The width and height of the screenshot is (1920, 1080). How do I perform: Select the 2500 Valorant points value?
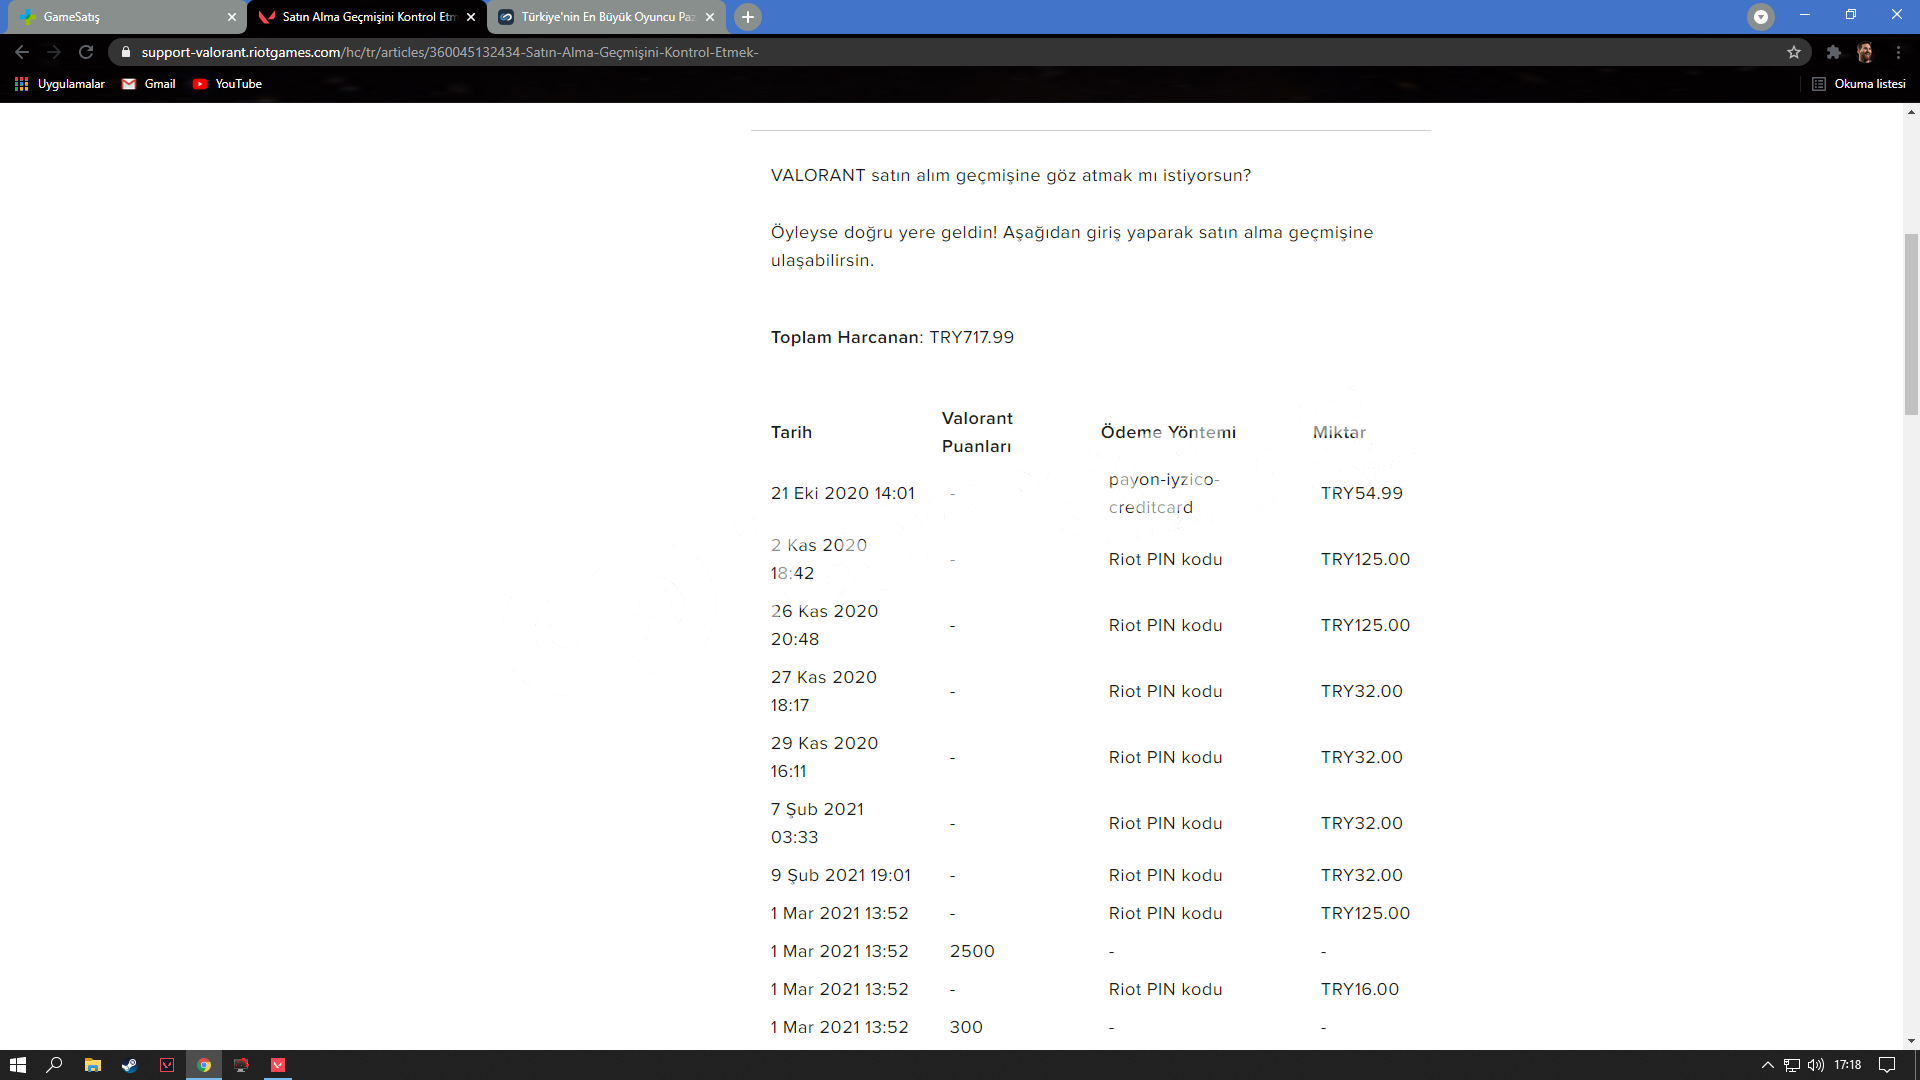(x=972, y=951)
